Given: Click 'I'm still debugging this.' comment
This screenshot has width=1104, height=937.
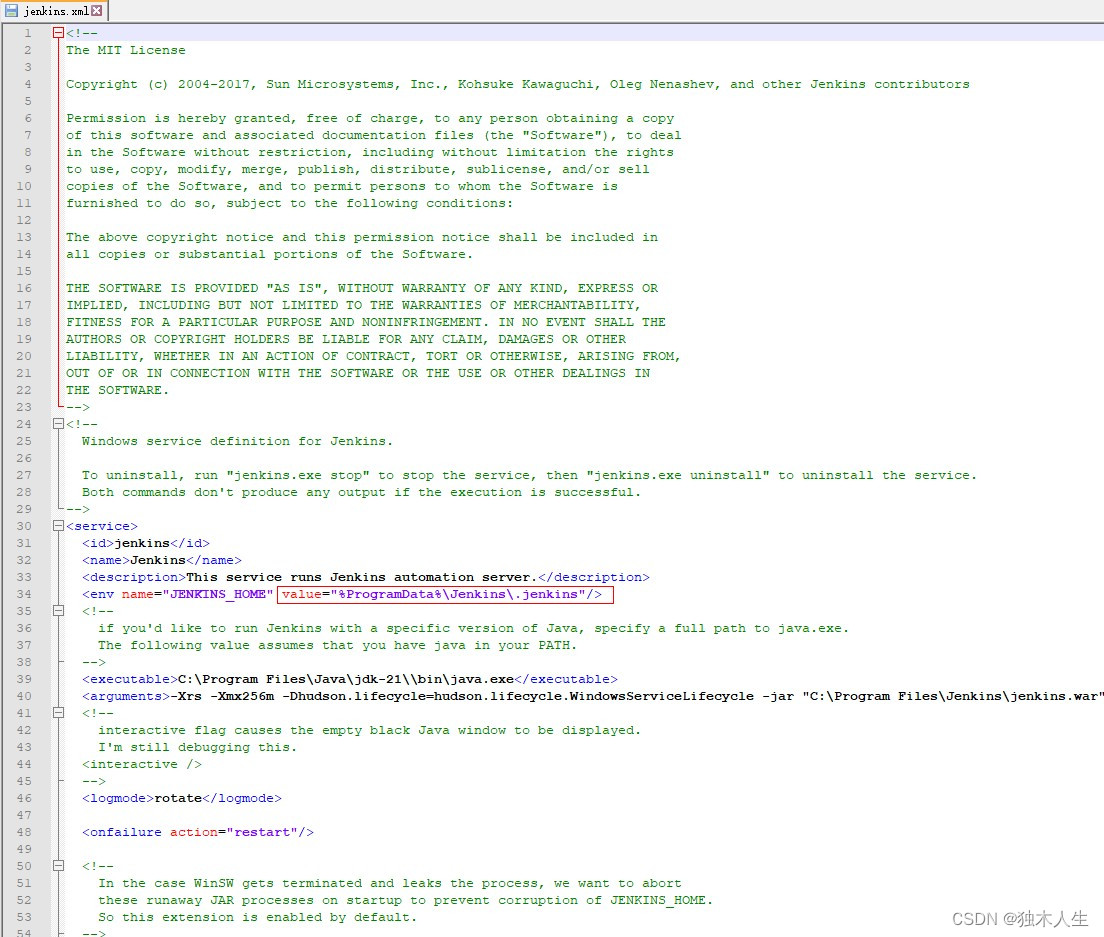Looking at the screenshot, I should point(198,747).
